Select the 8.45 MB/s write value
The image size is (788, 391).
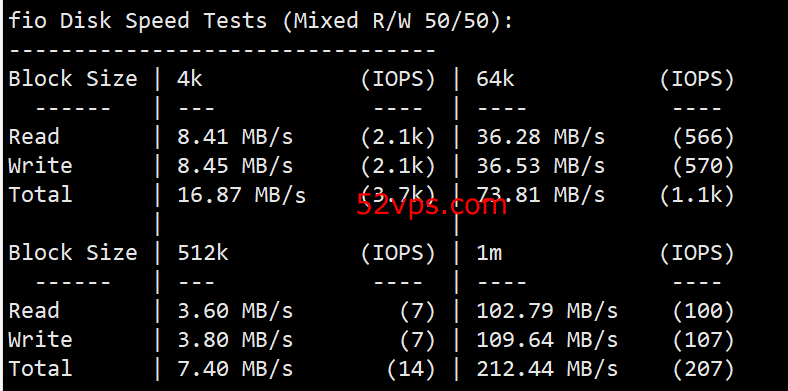(235, 166)
